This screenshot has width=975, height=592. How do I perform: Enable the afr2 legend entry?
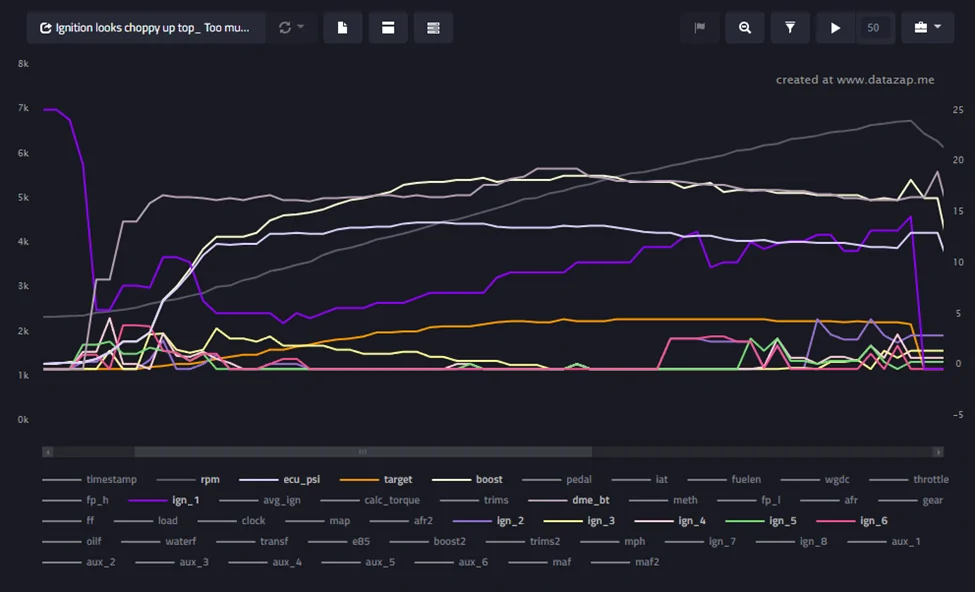(x=401, y=520)
